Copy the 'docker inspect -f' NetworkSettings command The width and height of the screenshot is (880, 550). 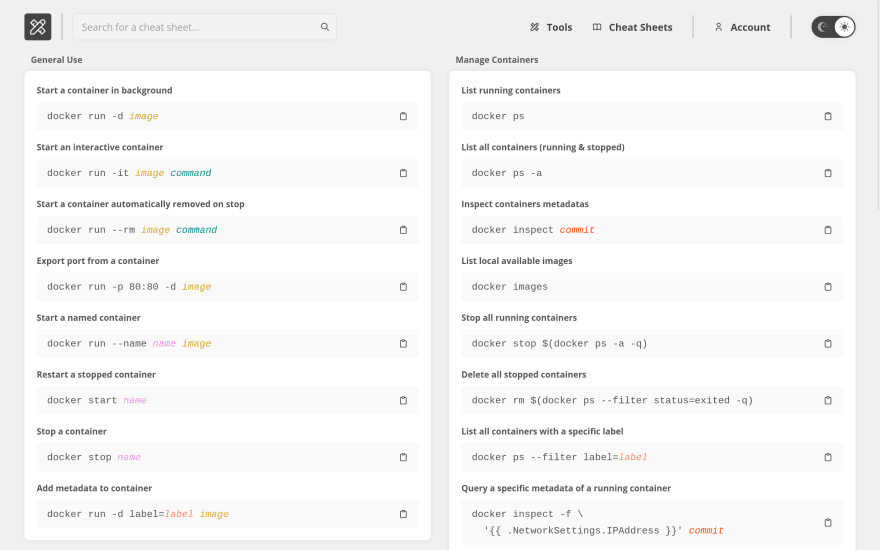(828, 522)
